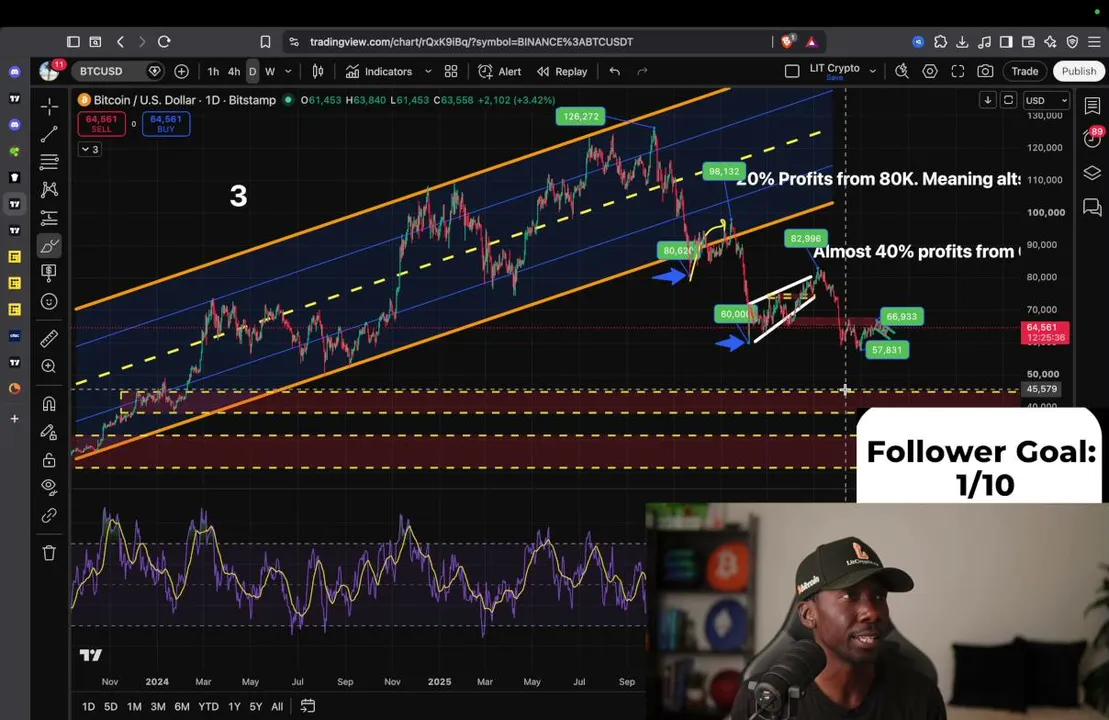Toggle lock all drawings
The height and width of the screenshot is (720, 1109).
49,460
